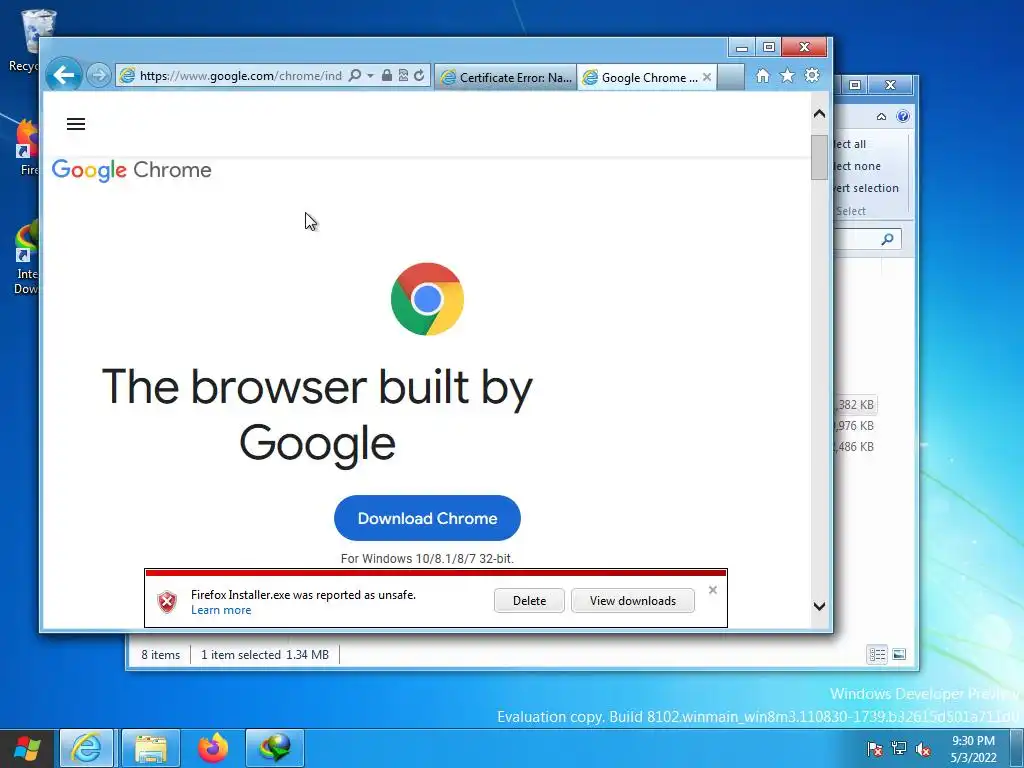Go back using the browser Back arrow
This screenshot has width=1024, height=768.
[63, 75]
